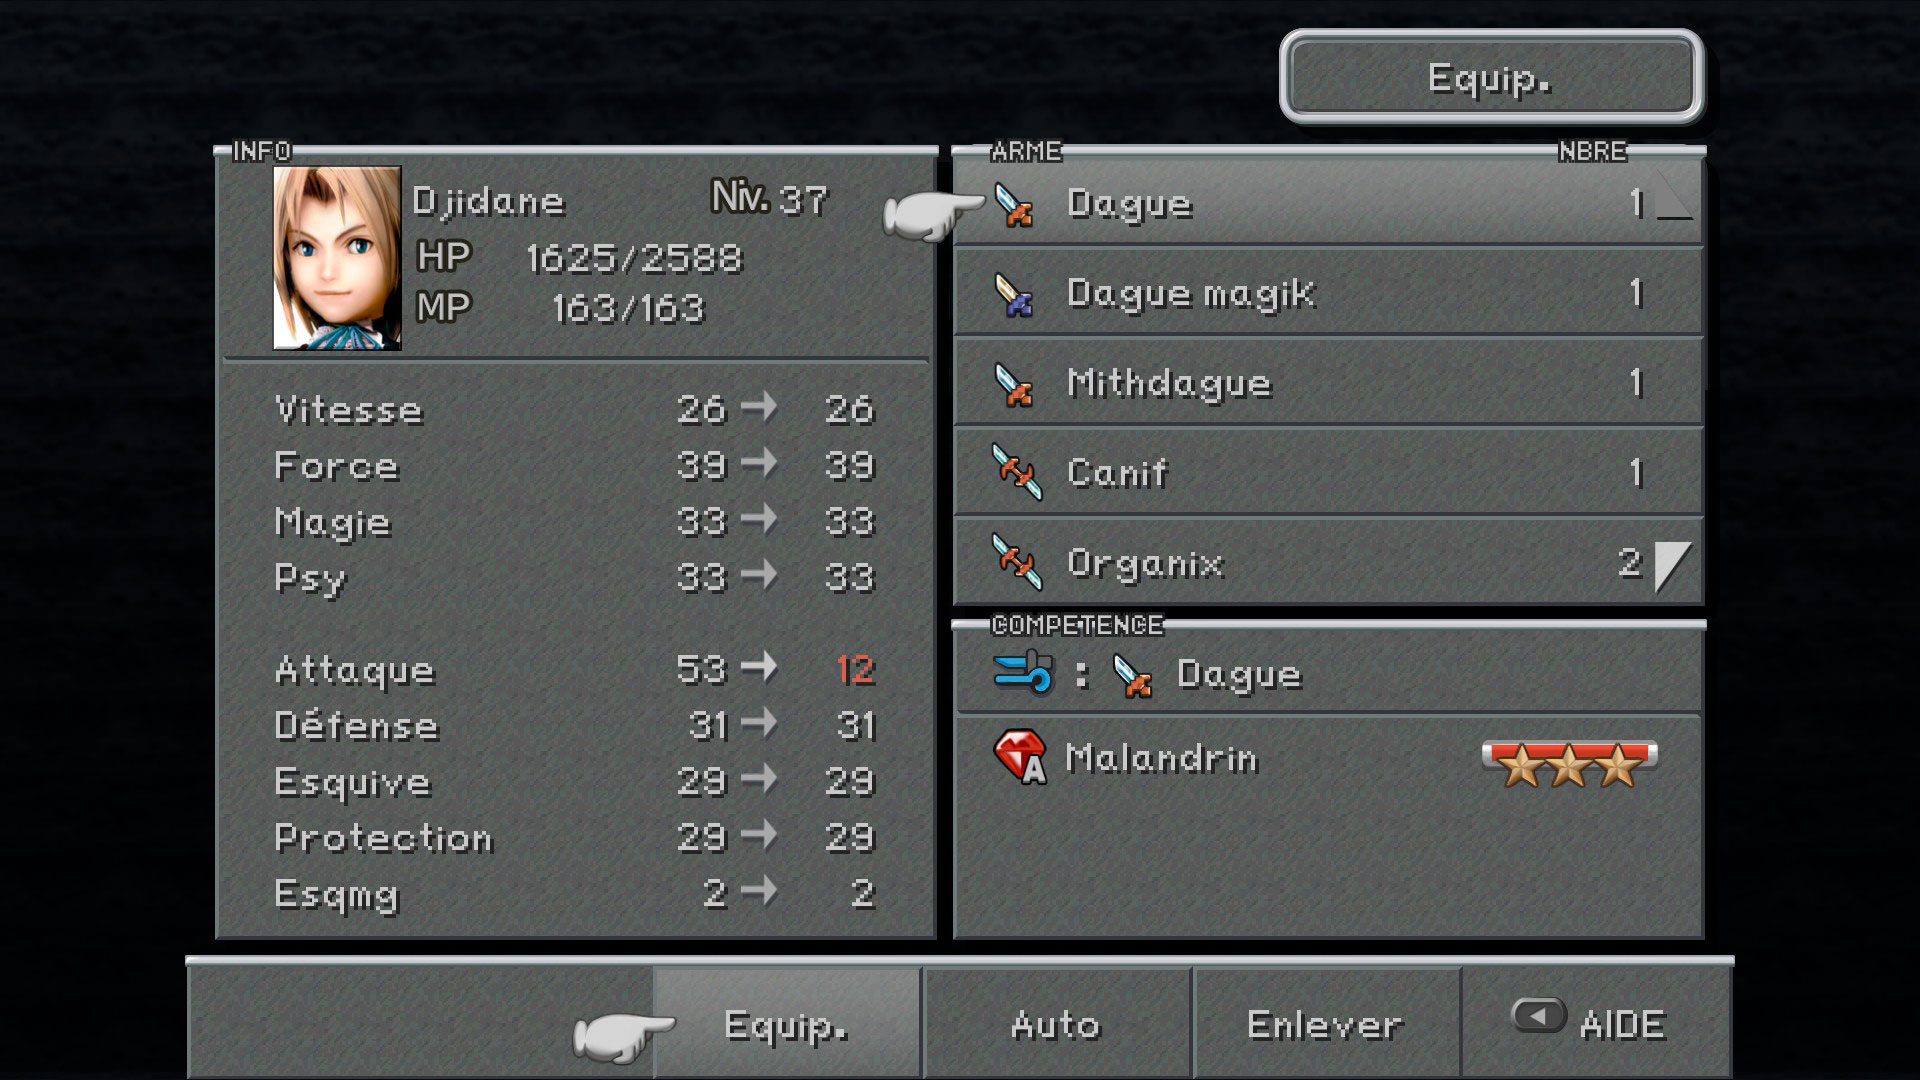Click the blue equipment-slot icon under Compétence
1920x1080 pixels.
[1024, 673]
